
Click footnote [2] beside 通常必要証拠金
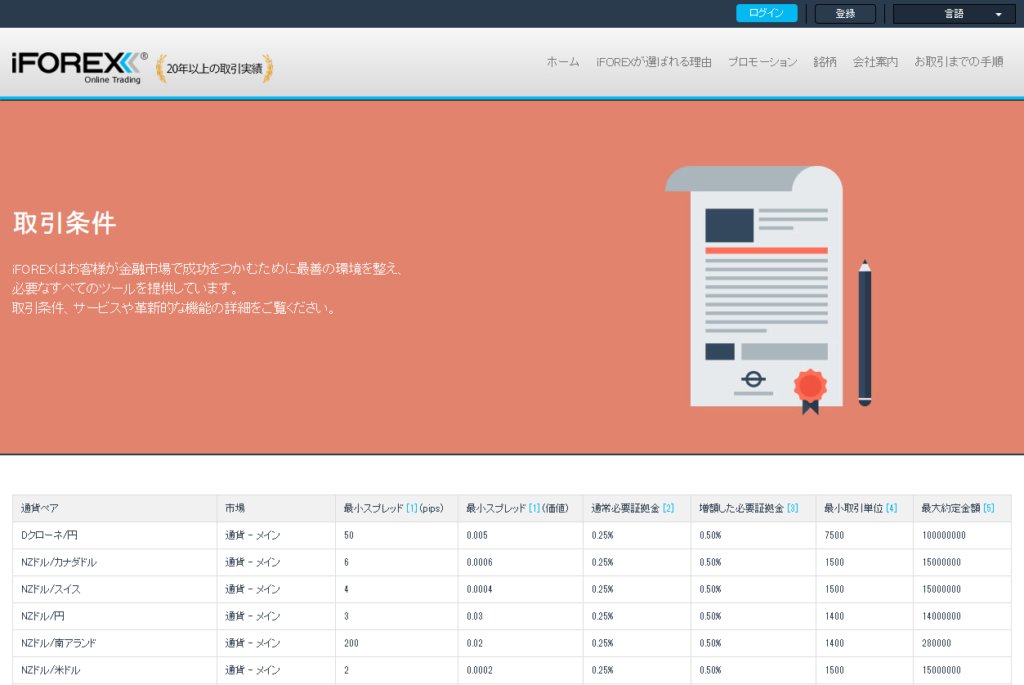pyautogui.click(x=668, y=508)
